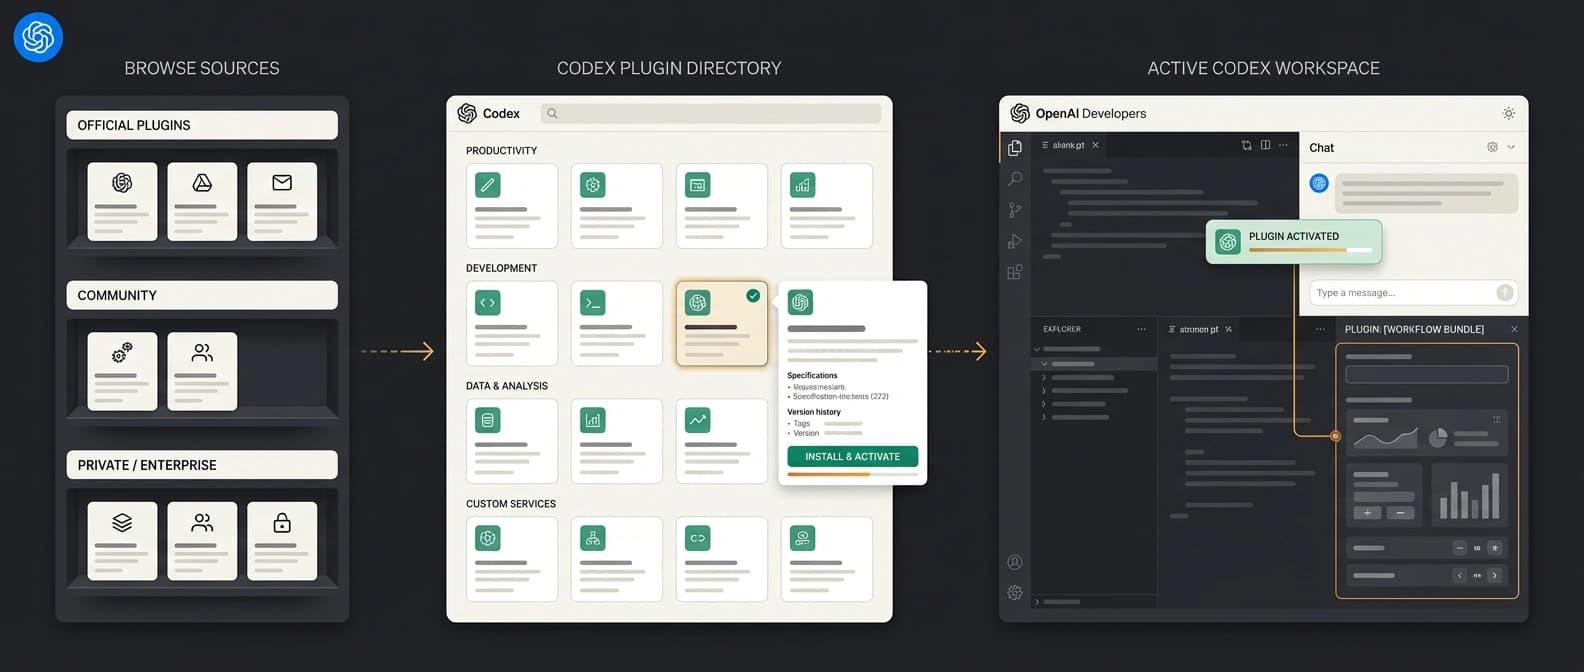Collapse the top Explorer tree folder
The width and height of the screenshot is (1584, 672).
point(1037,349)
